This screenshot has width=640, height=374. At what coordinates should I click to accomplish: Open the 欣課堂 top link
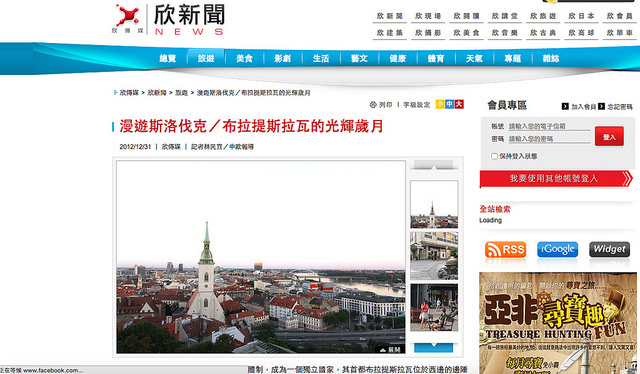(x=504, y=16)
